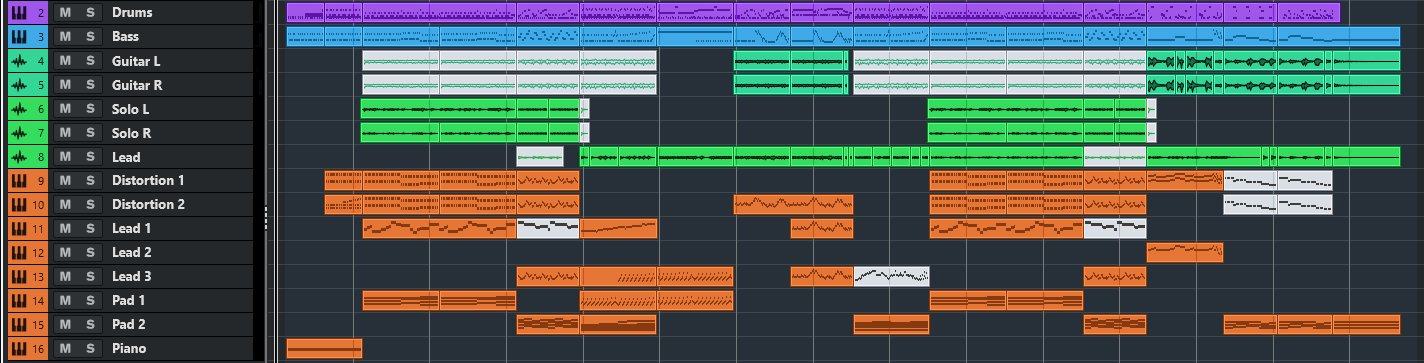Solo the Distortion 2 track
This screenshot has width=1424, height=363.
coord(90,205)
